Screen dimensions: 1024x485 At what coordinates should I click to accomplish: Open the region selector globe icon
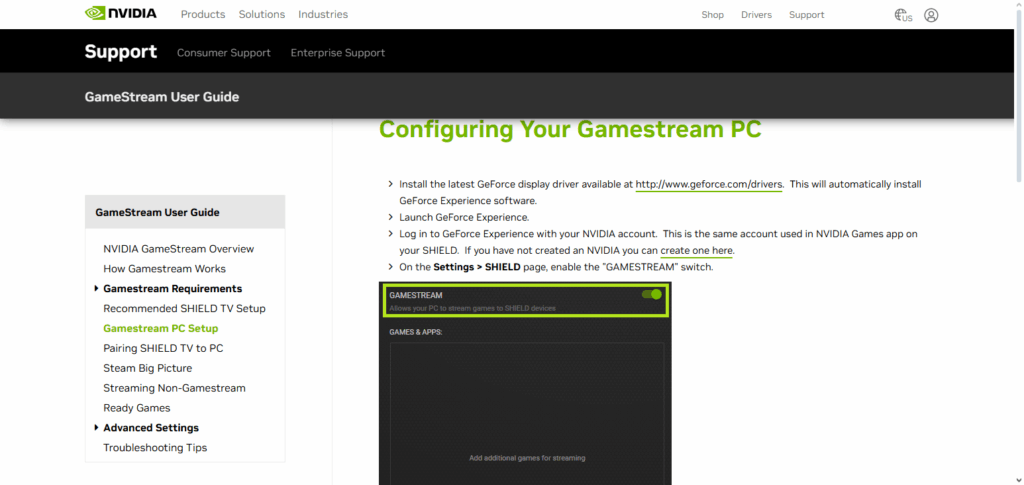(903, 15)
